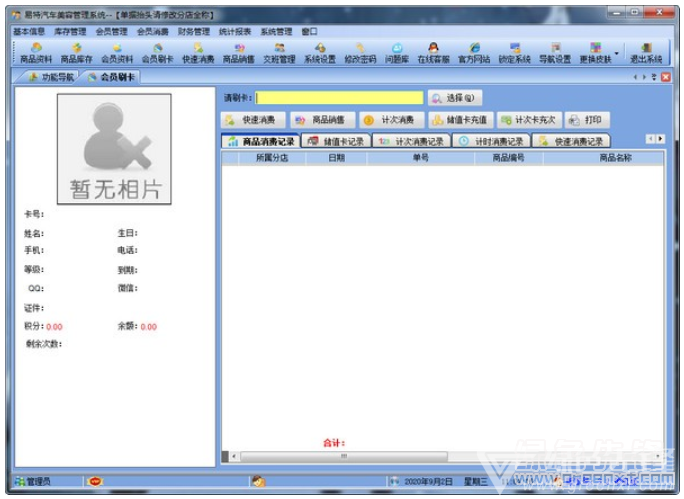Click the 计次卡充次 button

[529, 120]
